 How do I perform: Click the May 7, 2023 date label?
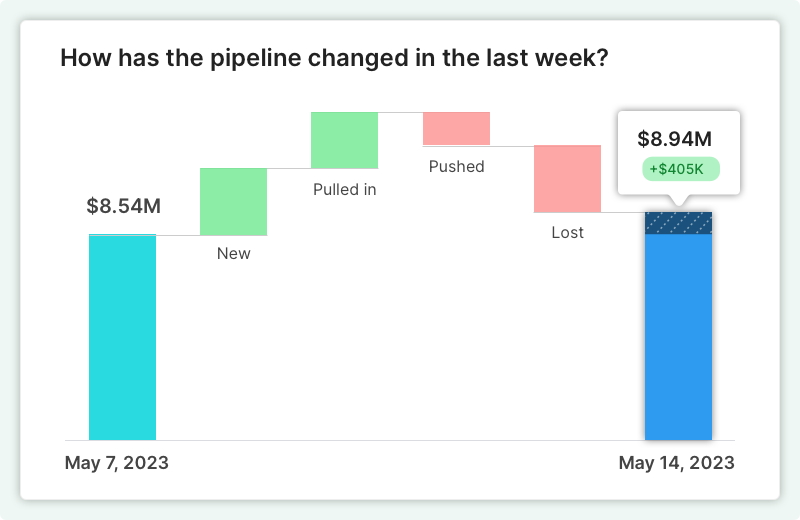coord(117,463)
